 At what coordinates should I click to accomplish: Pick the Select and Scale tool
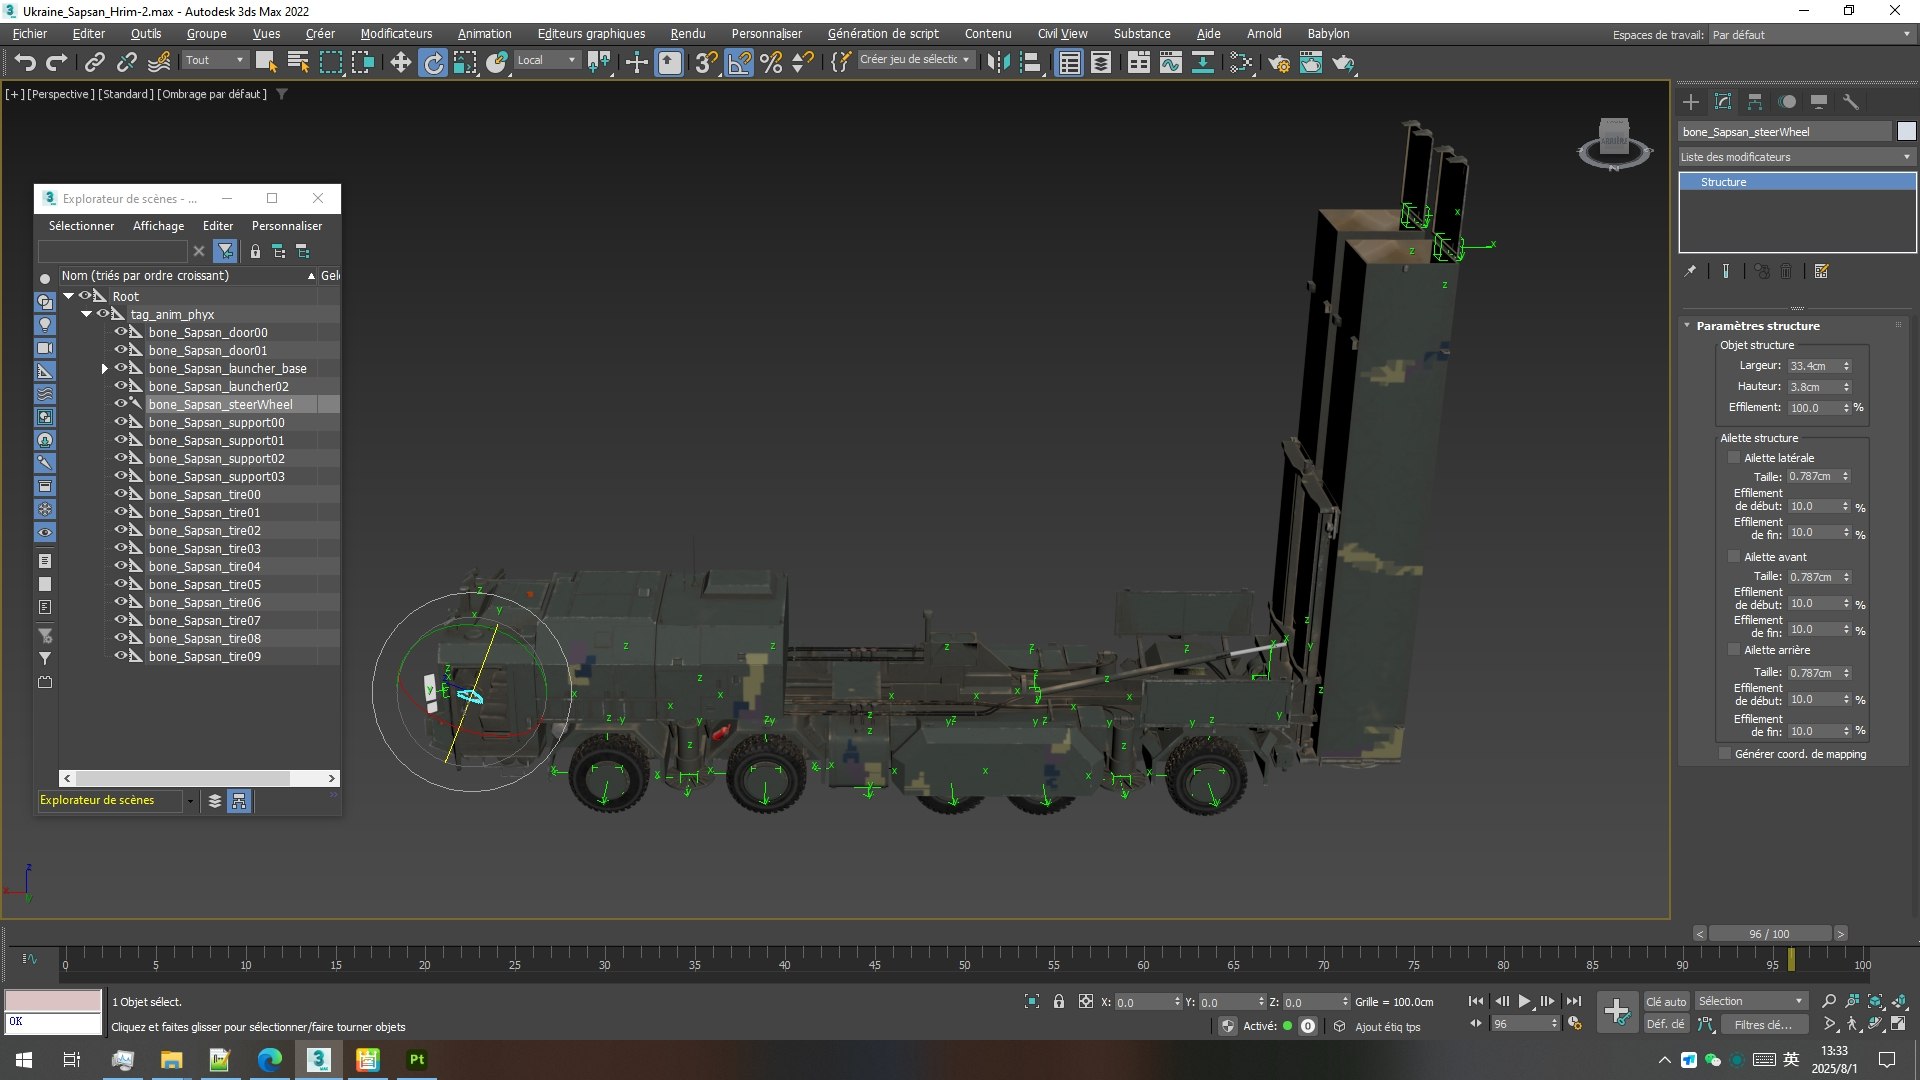click(465, 62)
